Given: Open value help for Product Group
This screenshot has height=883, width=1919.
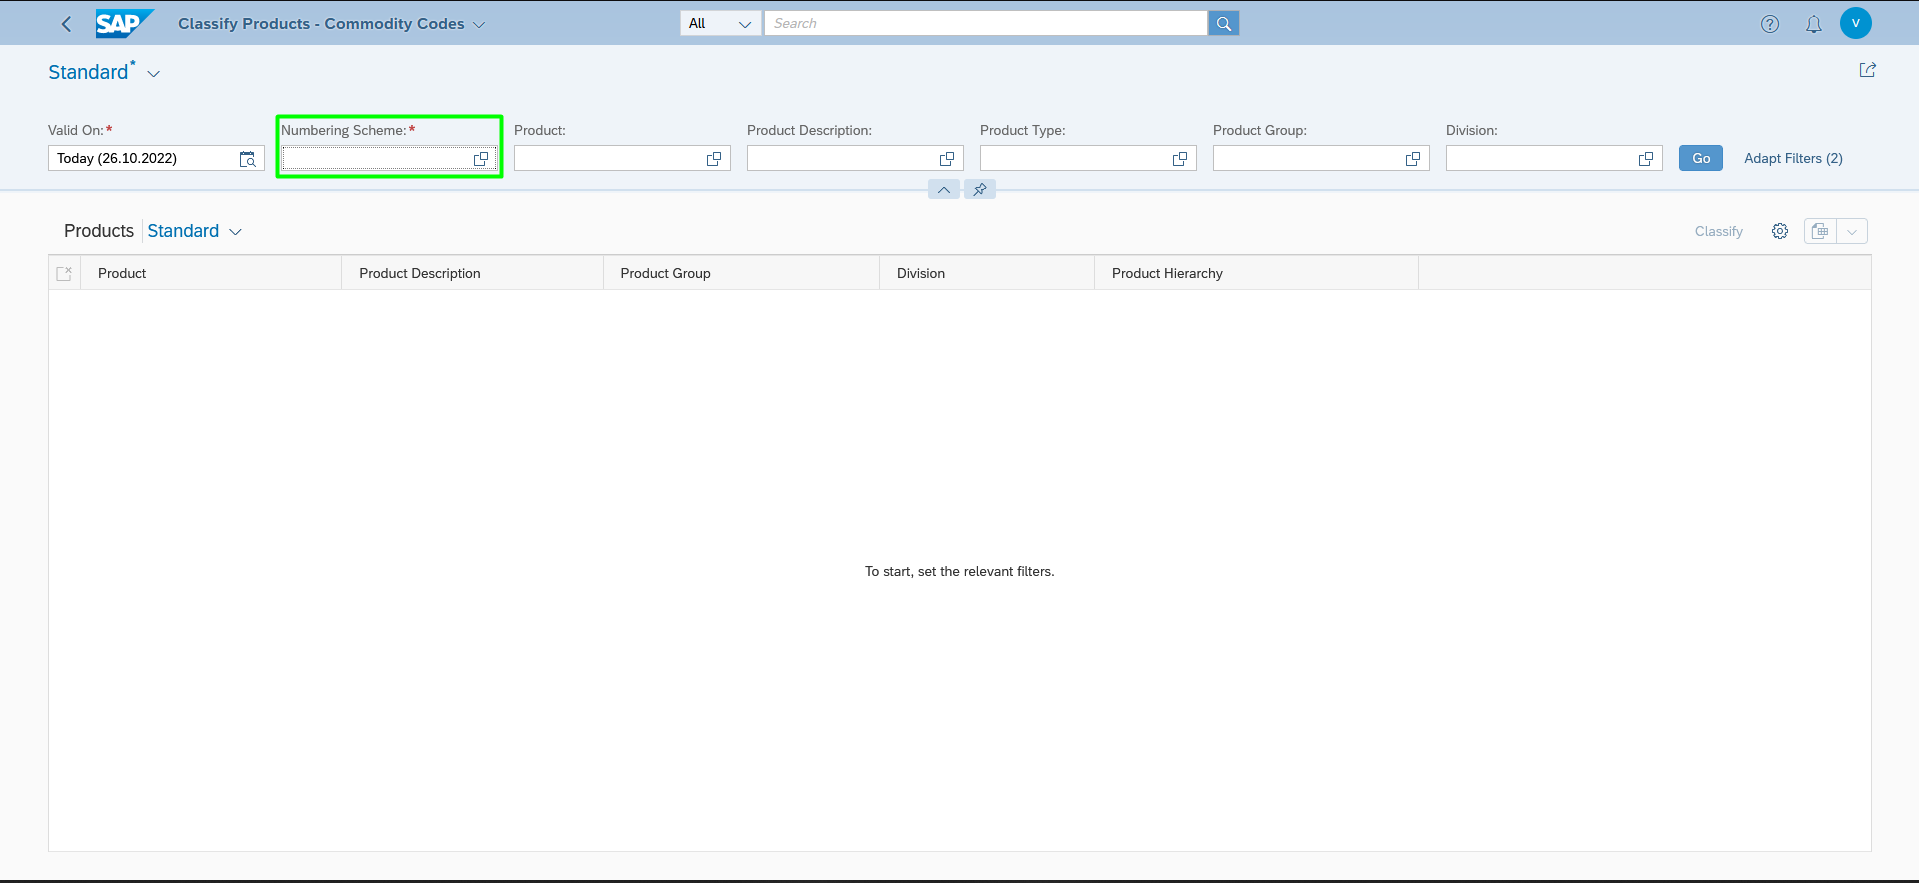Looking at the screenshot, I should [1413, 158].
